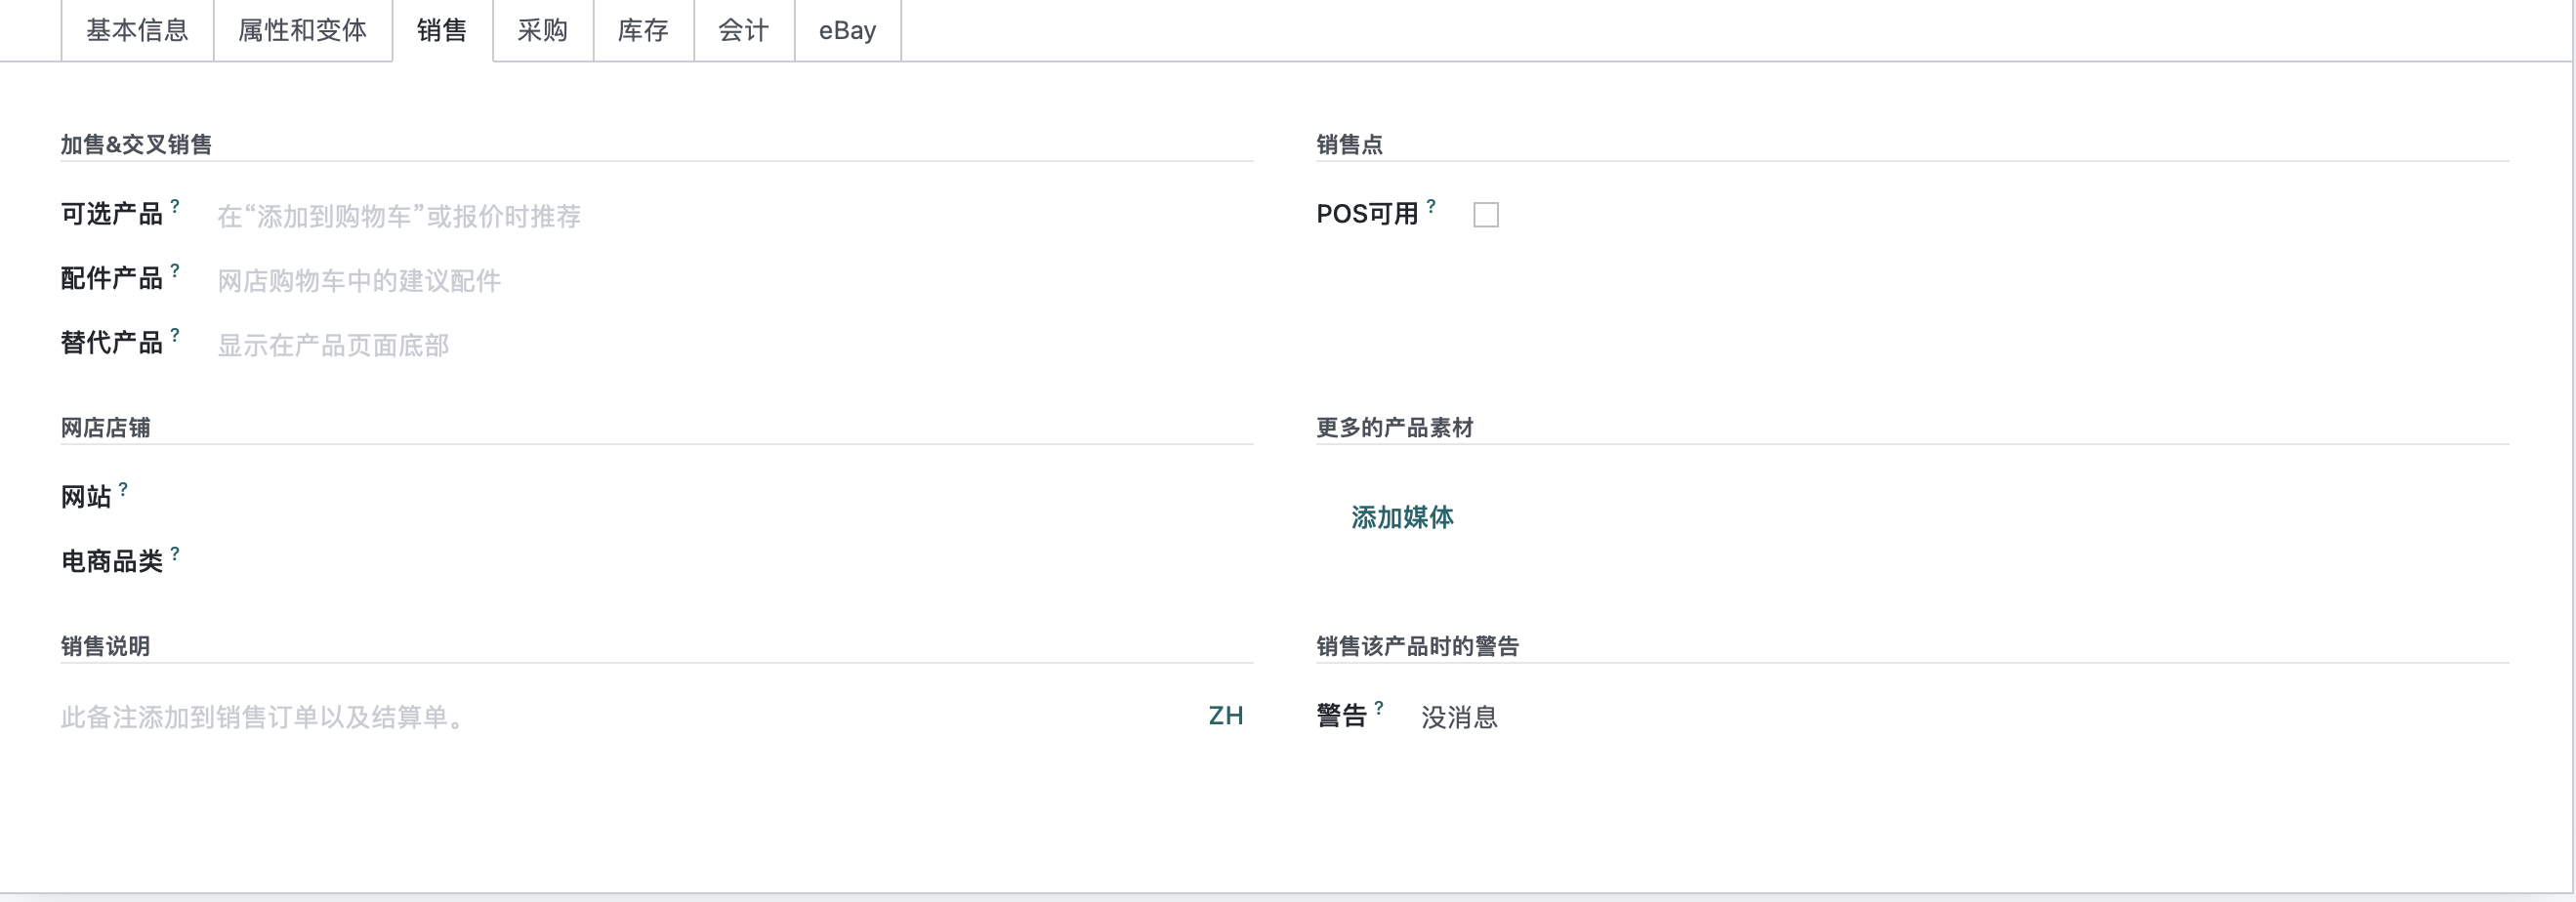Click help icon next to 可选产品
Screen dimensions: 2576x902
tap(175, 205)
